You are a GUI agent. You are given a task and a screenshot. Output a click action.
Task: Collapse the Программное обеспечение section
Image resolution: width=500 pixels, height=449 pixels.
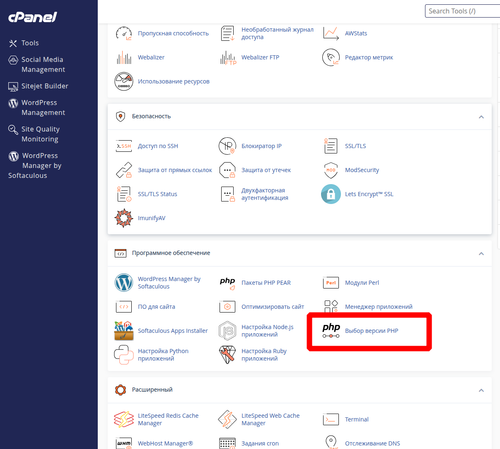[481, 253]
